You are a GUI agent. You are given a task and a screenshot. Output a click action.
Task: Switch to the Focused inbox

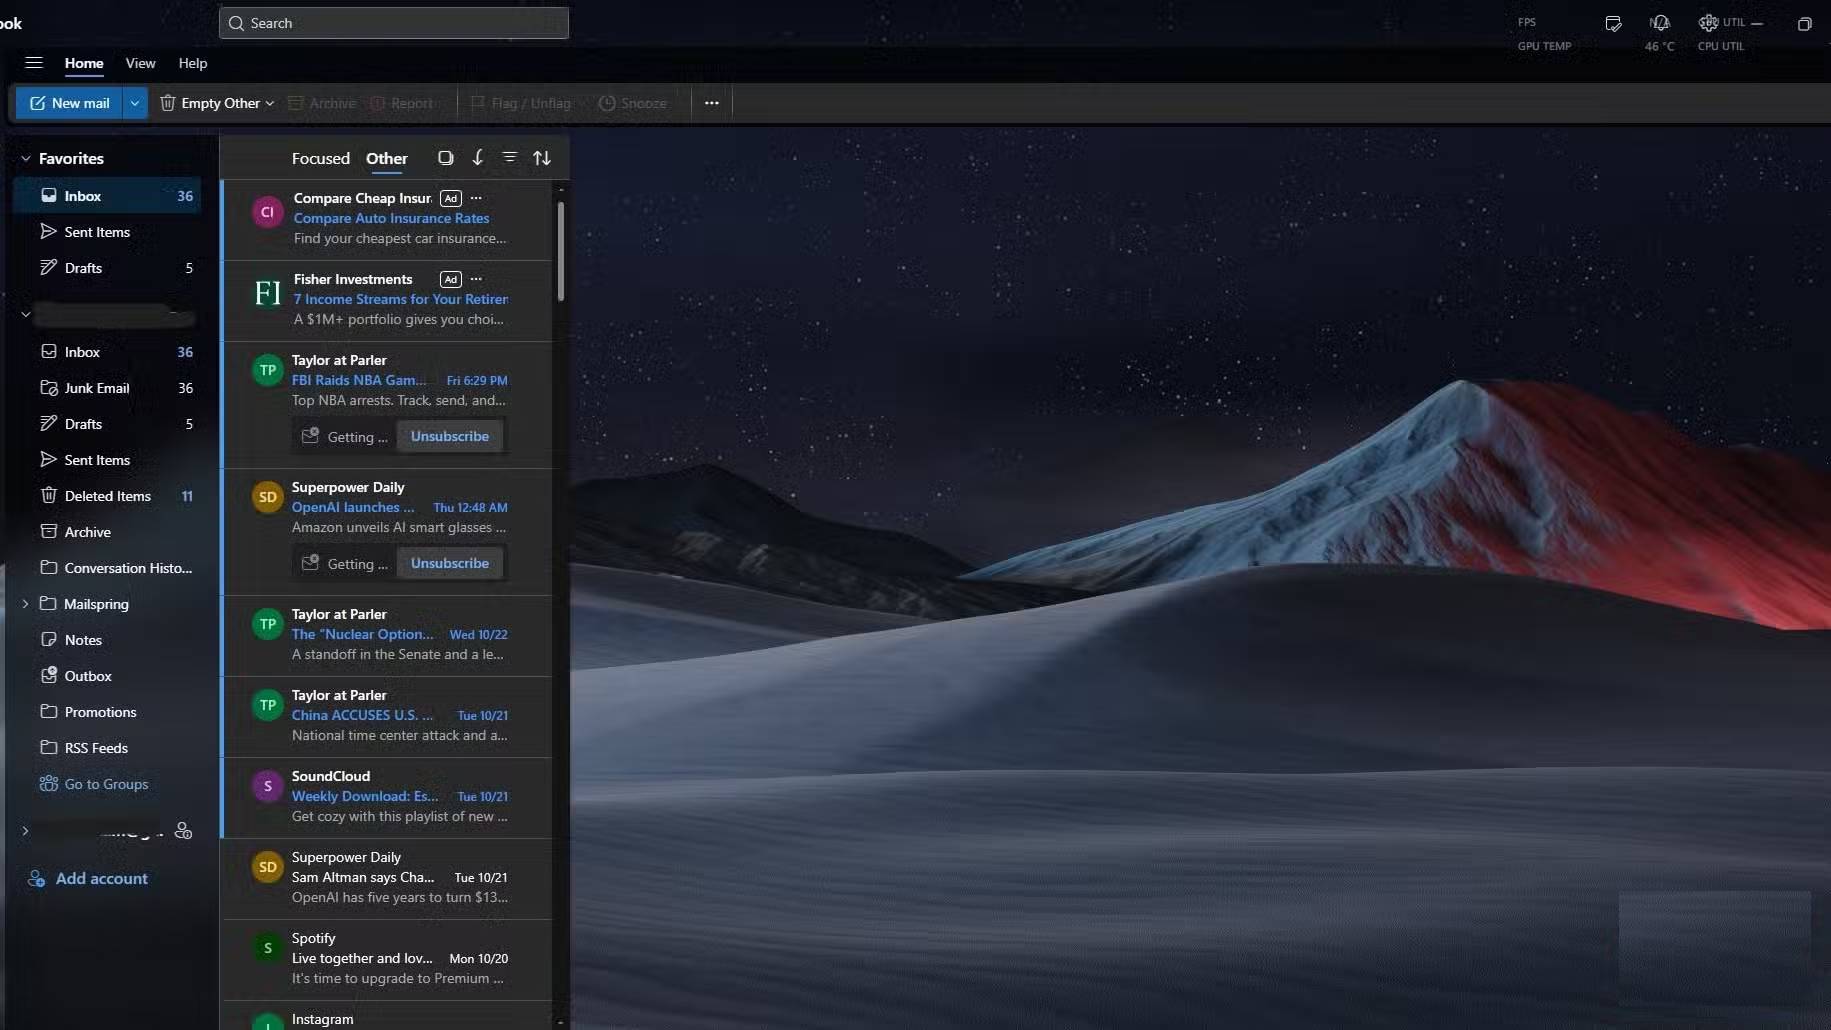pos(320,158)
